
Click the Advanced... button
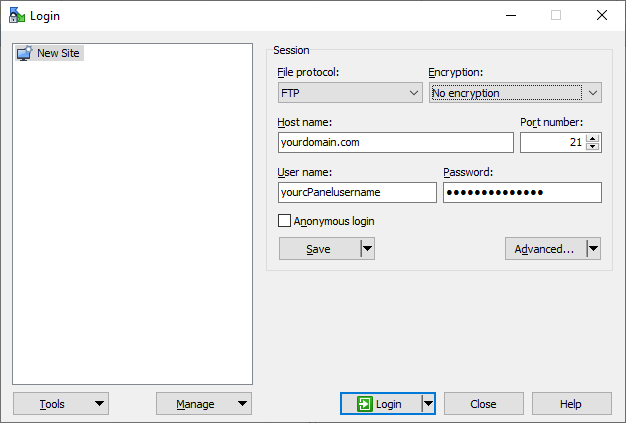[x=545, y=249]
